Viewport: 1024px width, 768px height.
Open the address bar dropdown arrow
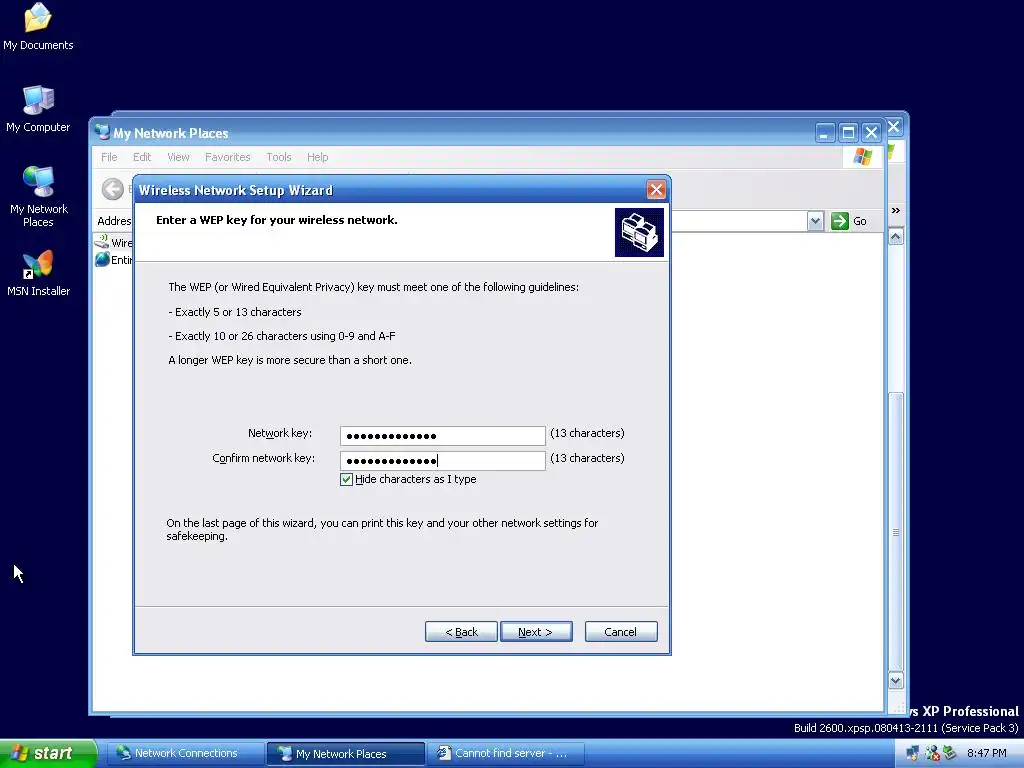click(x=814, y=221)
